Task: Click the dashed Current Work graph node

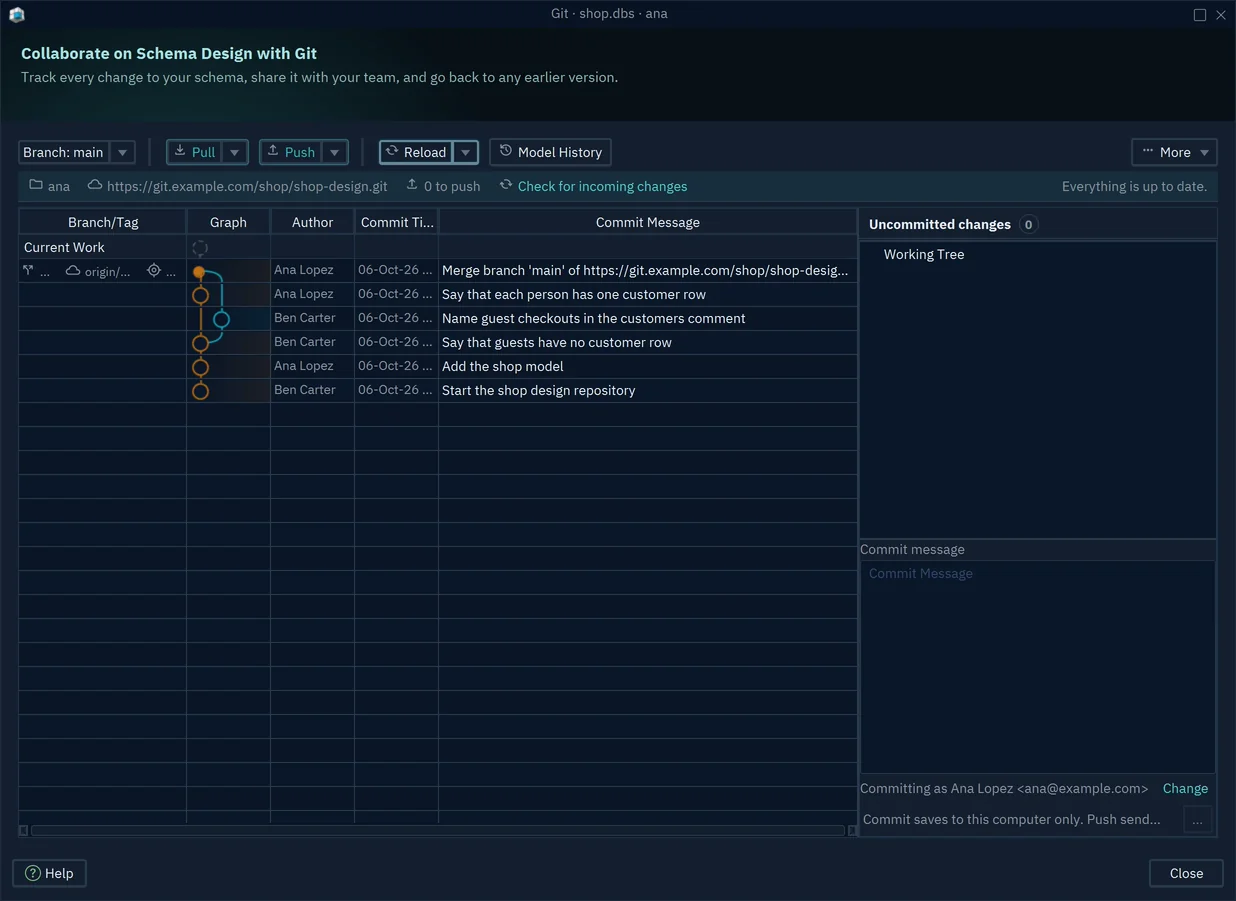Action: (200, 248)
